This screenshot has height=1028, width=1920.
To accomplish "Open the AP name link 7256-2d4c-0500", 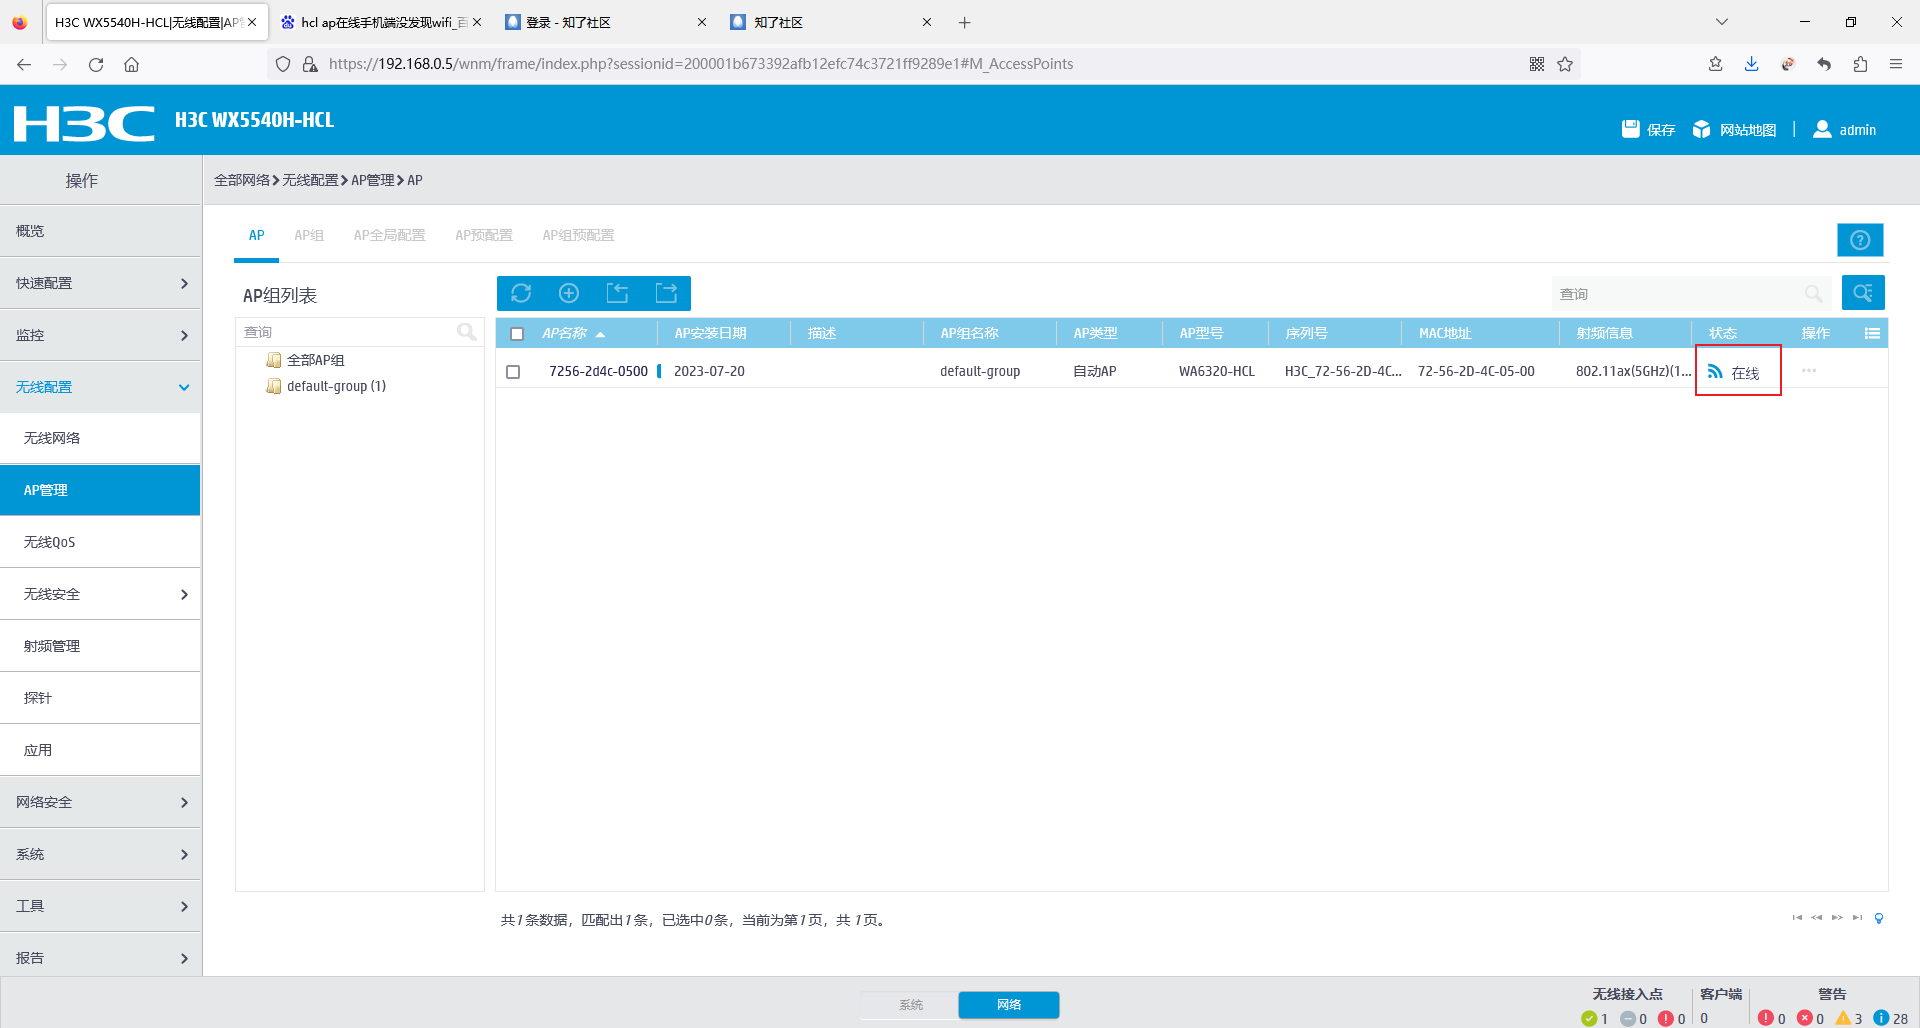I will coord(598,371).
